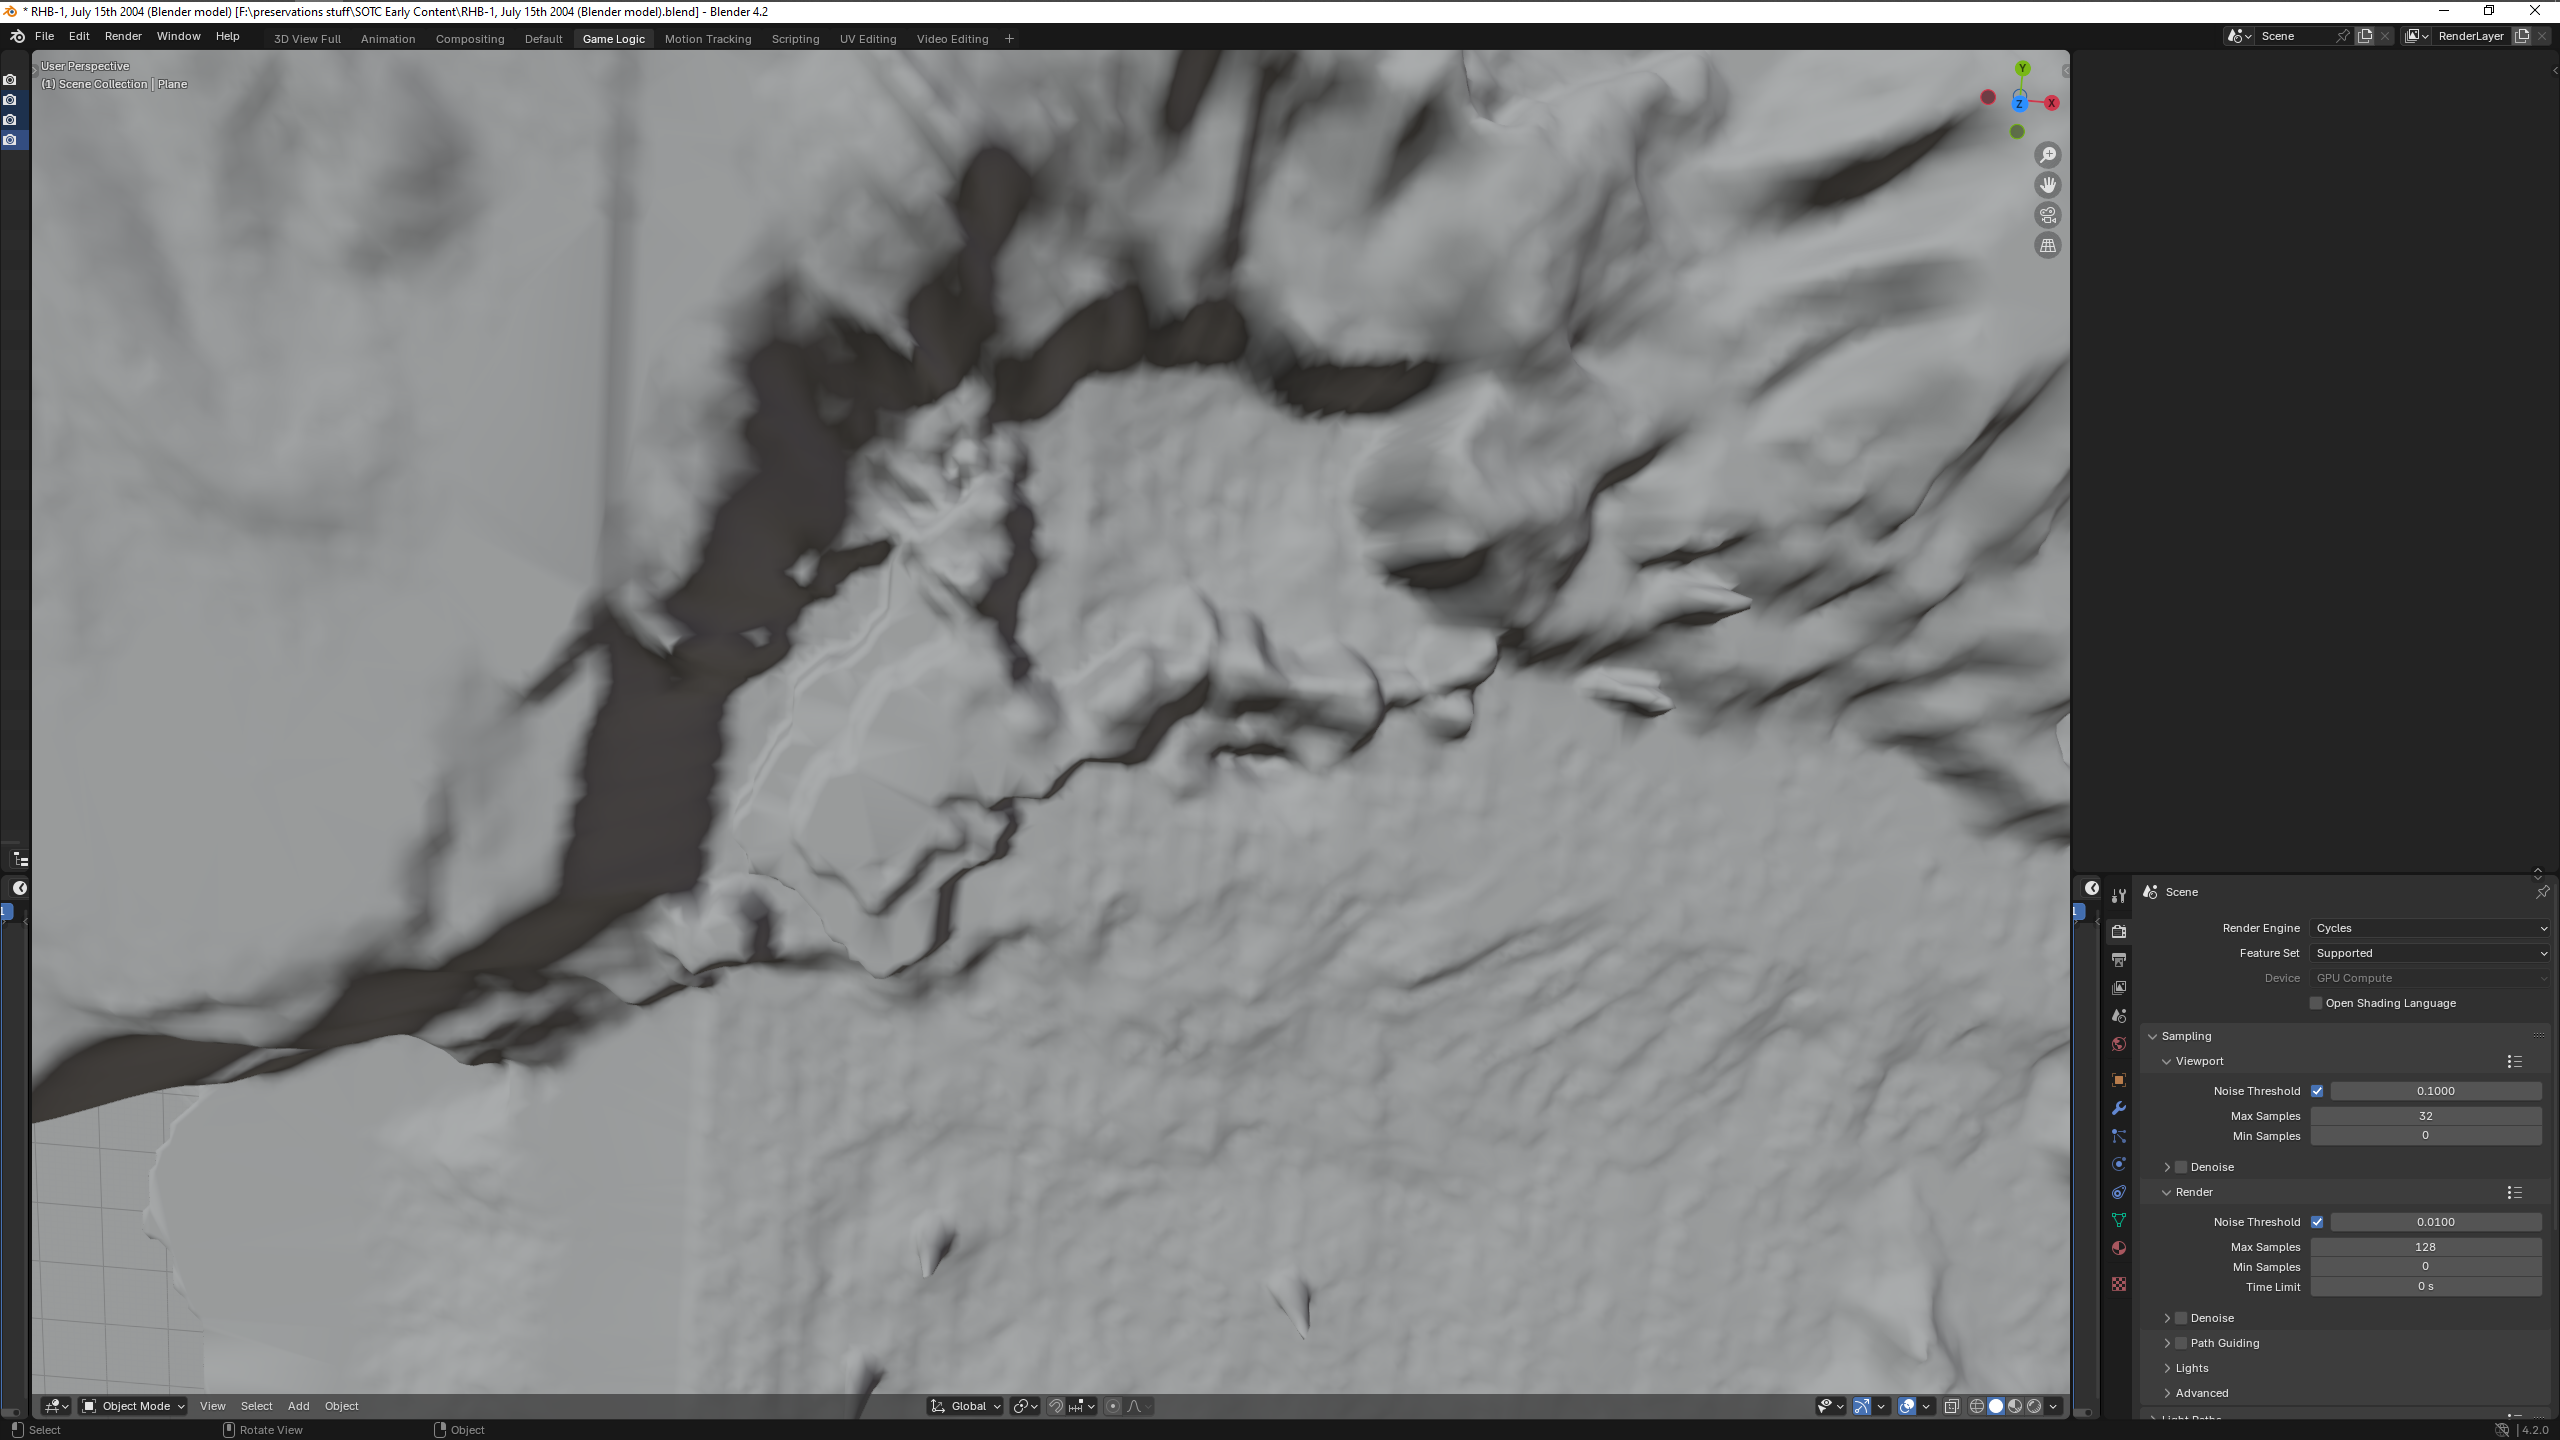Toggle X-ray display in viewport header
The height and width of the screenshot is (1440, 2560).
click(1951, 1406)
